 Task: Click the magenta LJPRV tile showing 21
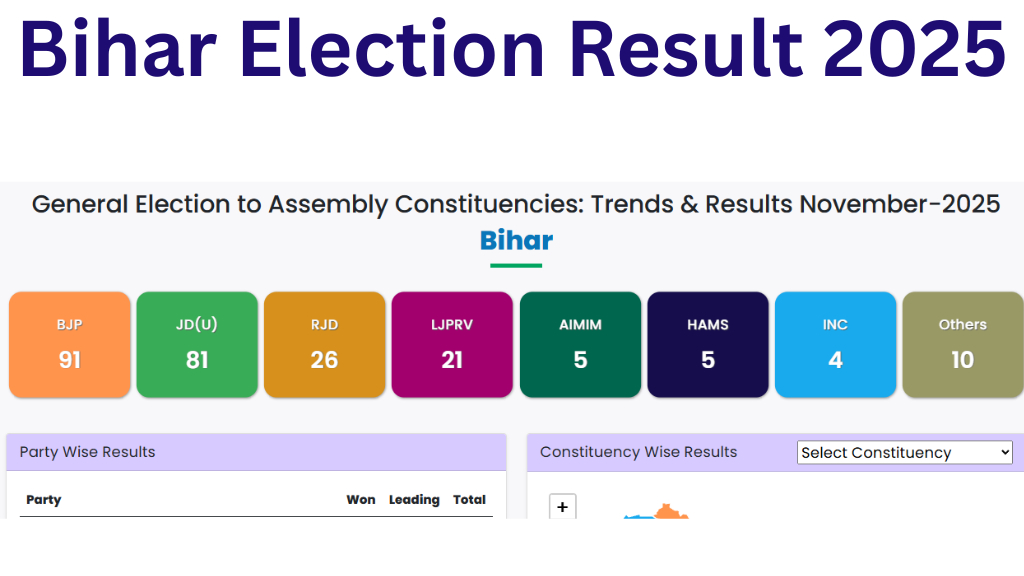pos(452,344)
